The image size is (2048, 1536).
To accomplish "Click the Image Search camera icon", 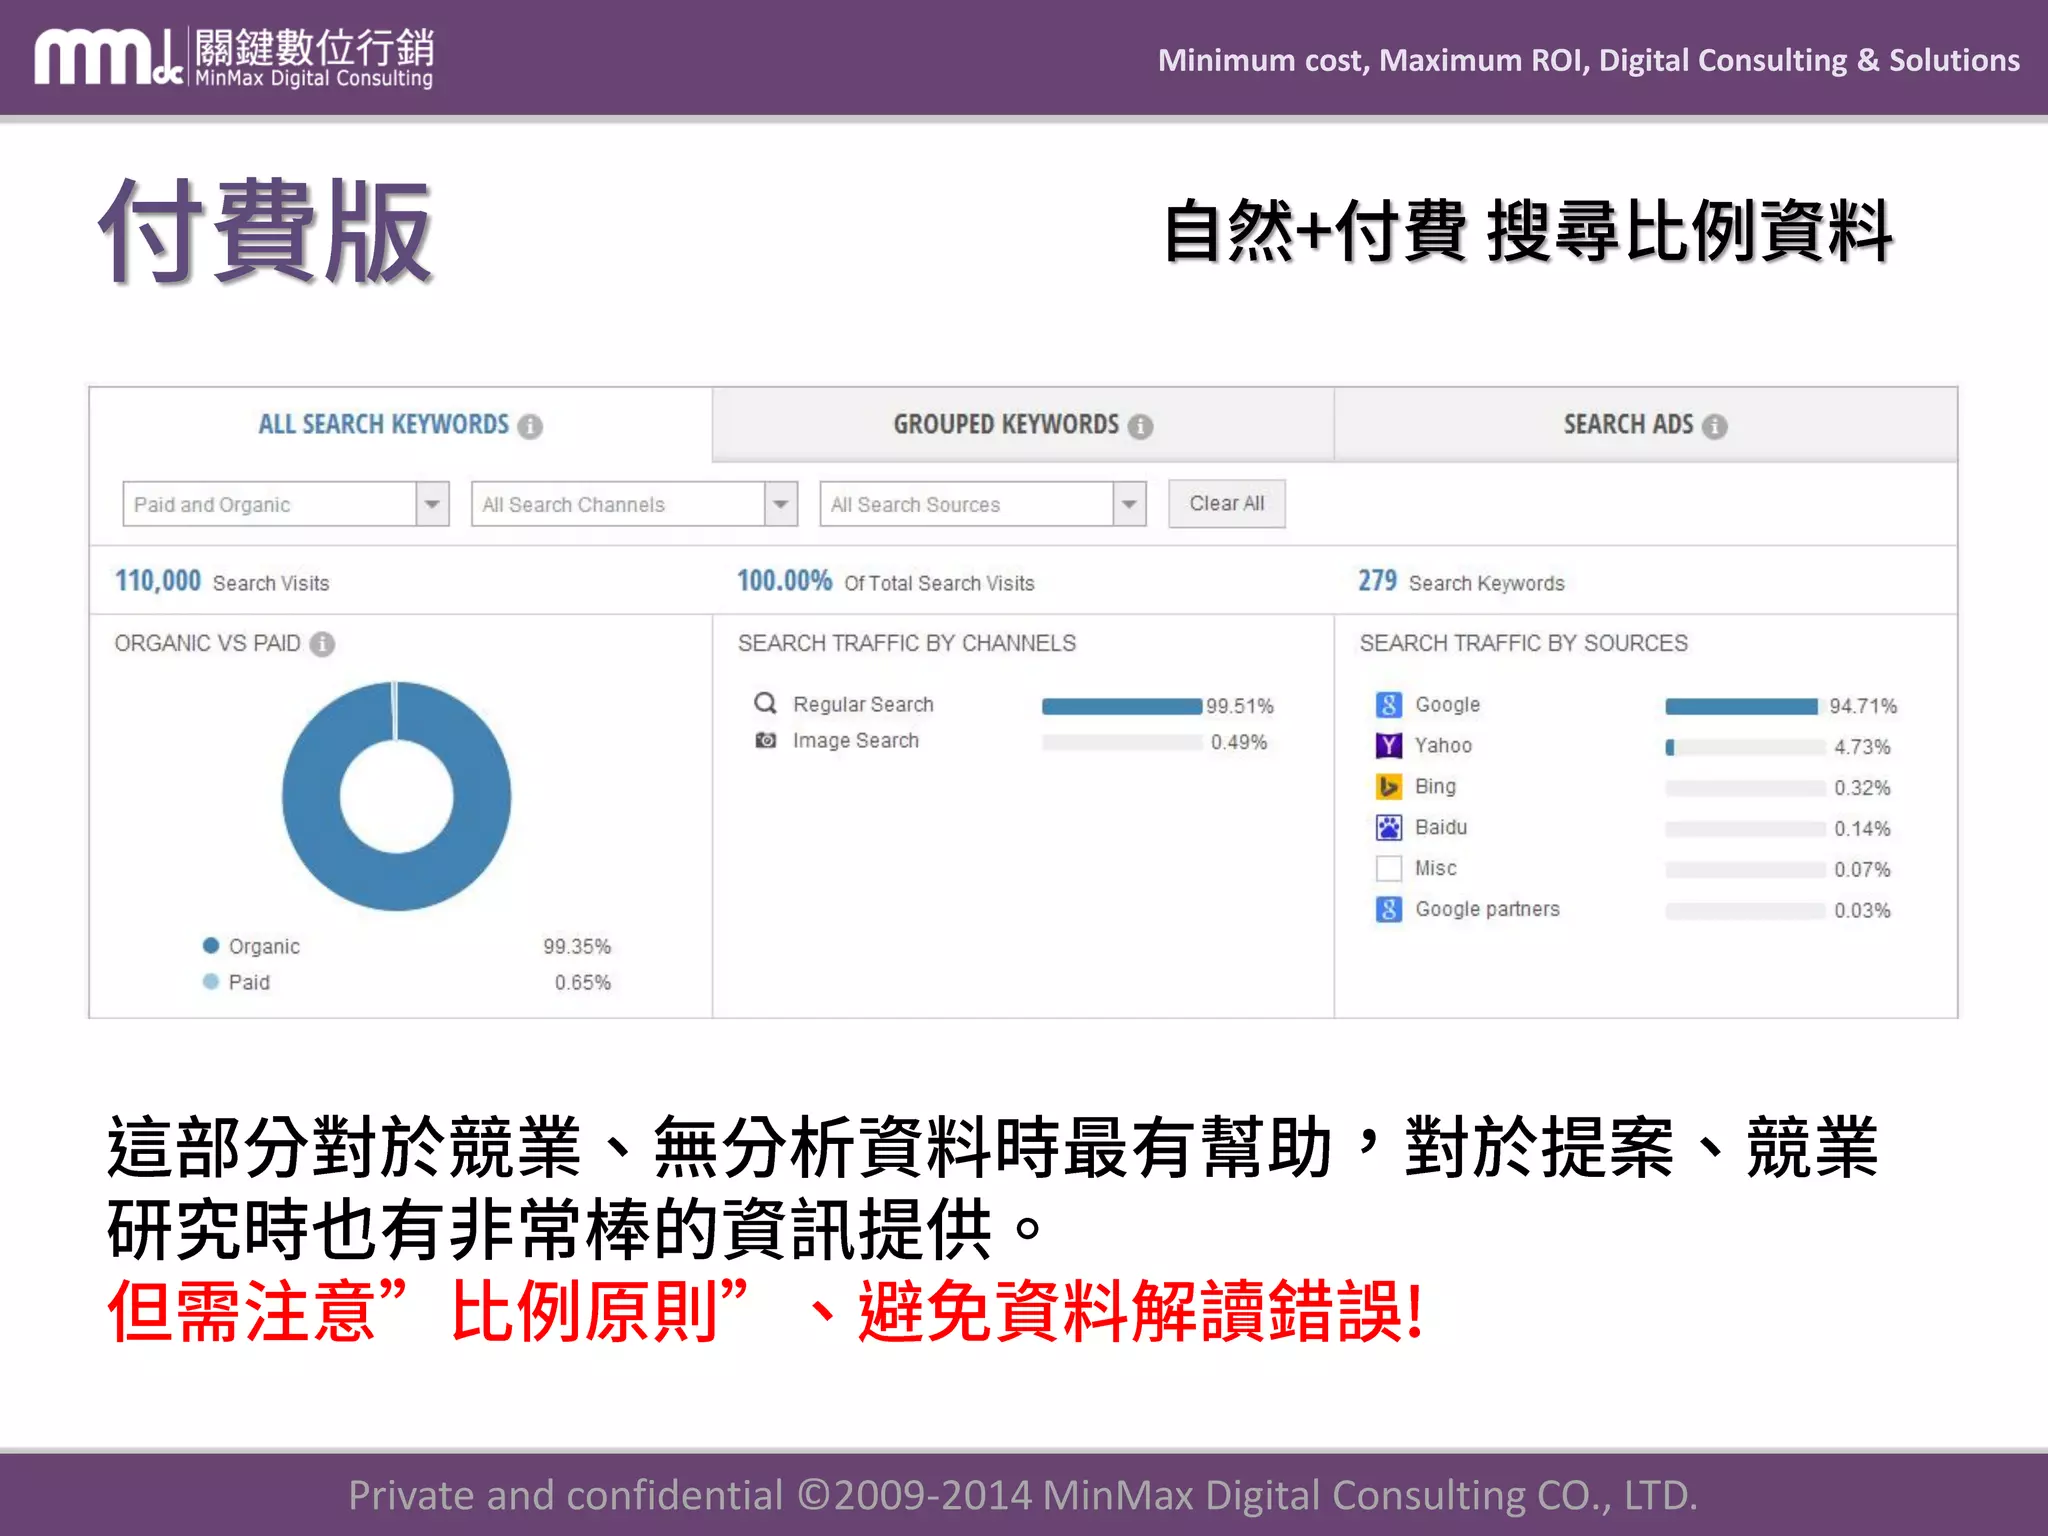I will tap(765, 741).
